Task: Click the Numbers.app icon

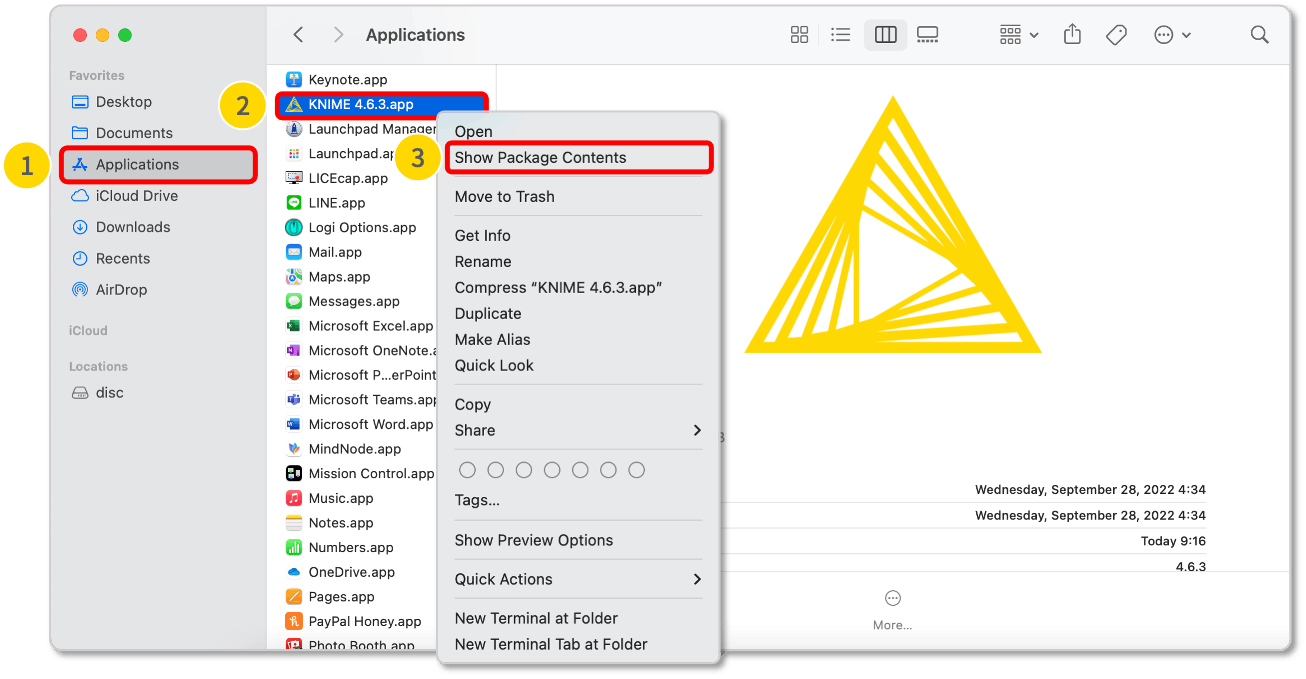Action: (x=294, y=547)
